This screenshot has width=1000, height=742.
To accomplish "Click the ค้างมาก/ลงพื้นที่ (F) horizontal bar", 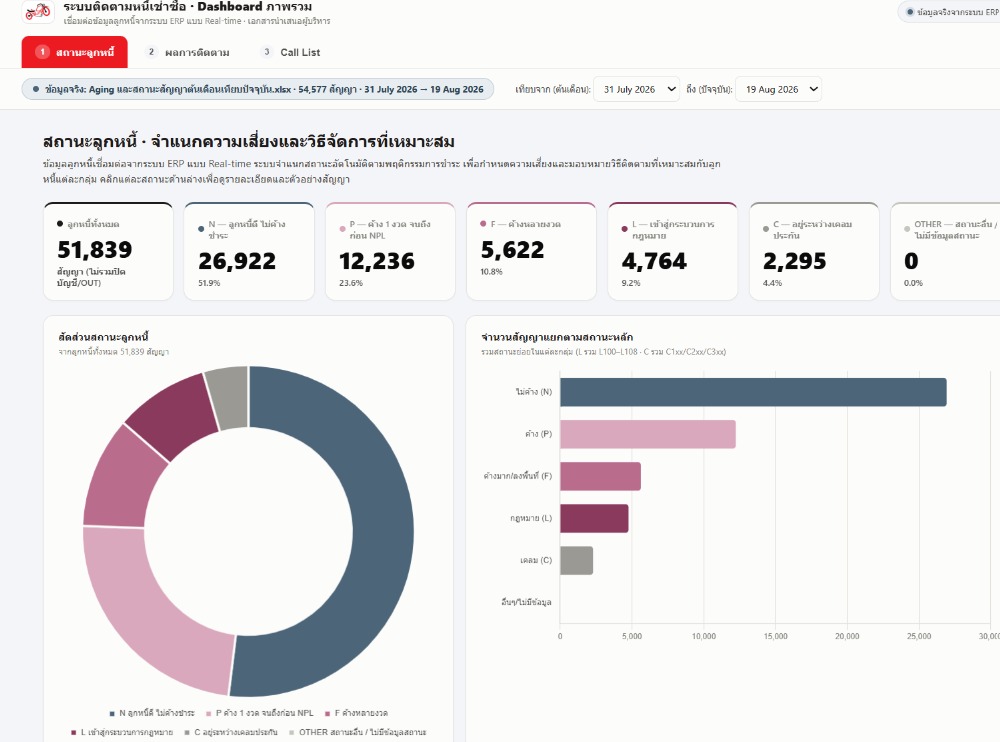I will click(x=600, y=476).
